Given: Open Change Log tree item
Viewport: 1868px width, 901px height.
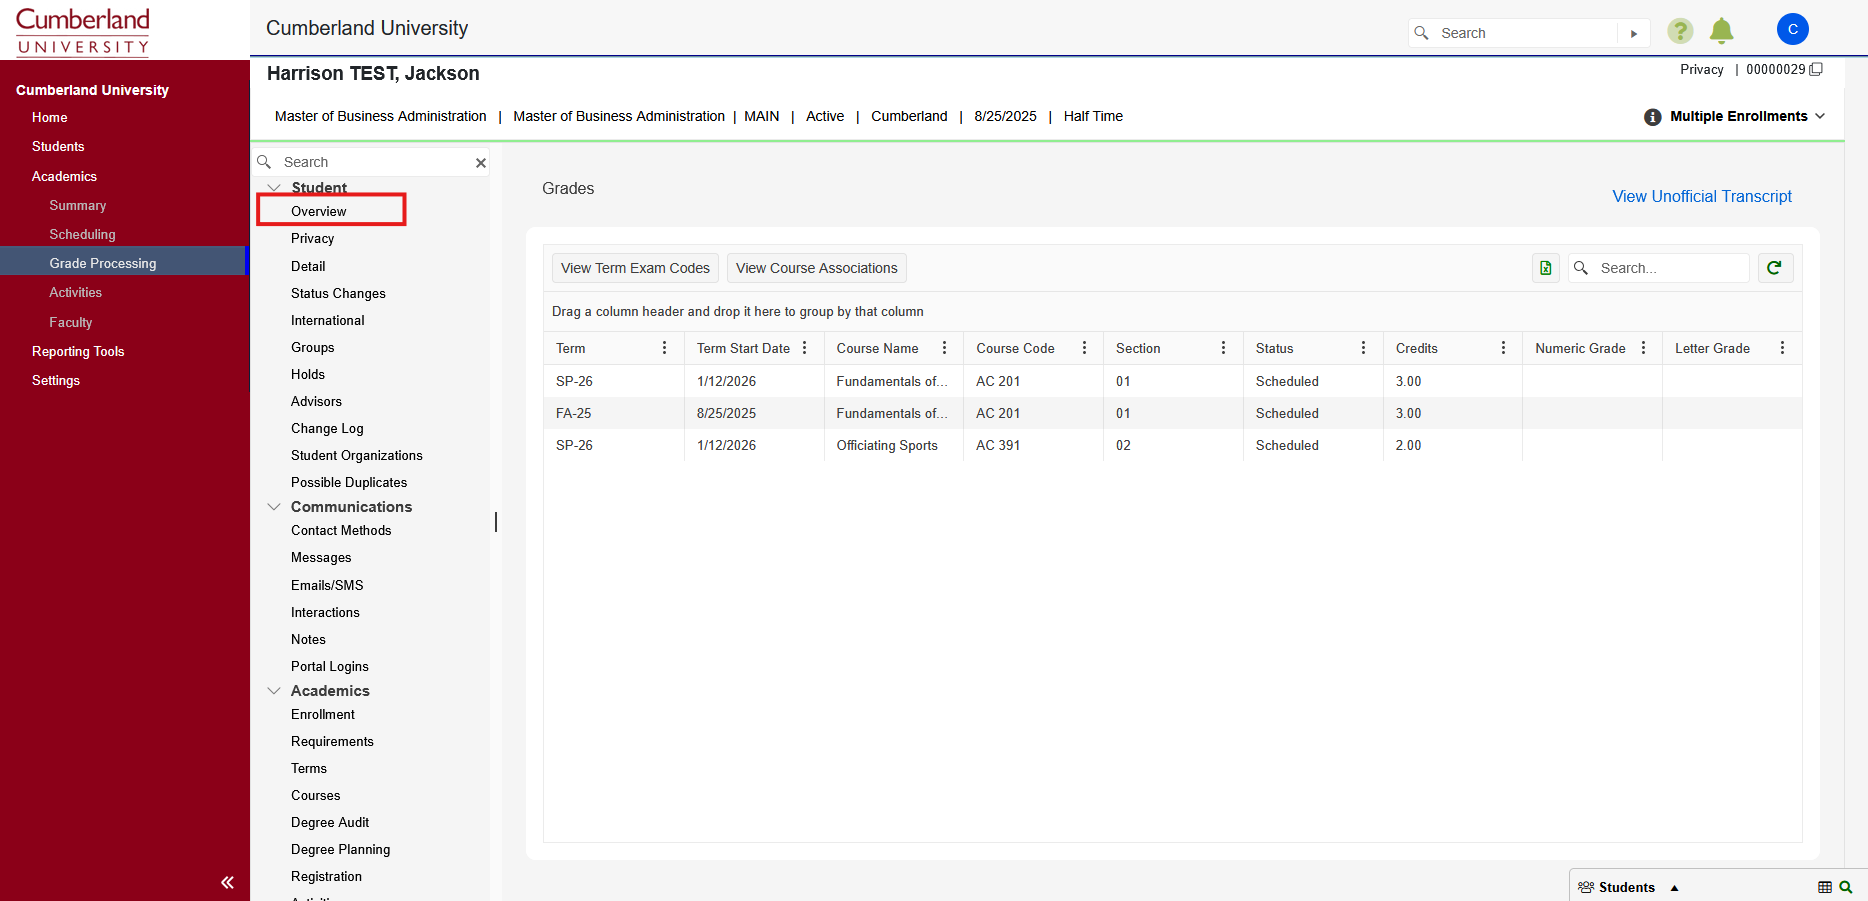Looking at the screenshot, I should tap(327, 428).
